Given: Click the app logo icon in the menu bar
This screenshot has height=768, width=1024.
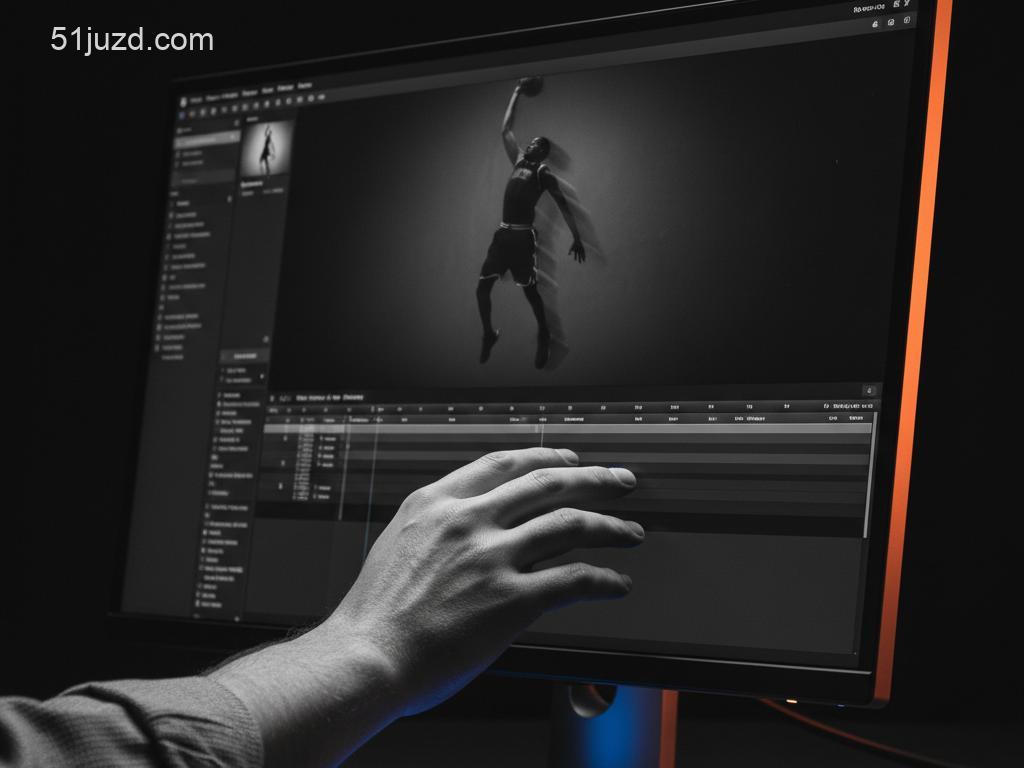Looking at the screenshot, I should (185, 101).
